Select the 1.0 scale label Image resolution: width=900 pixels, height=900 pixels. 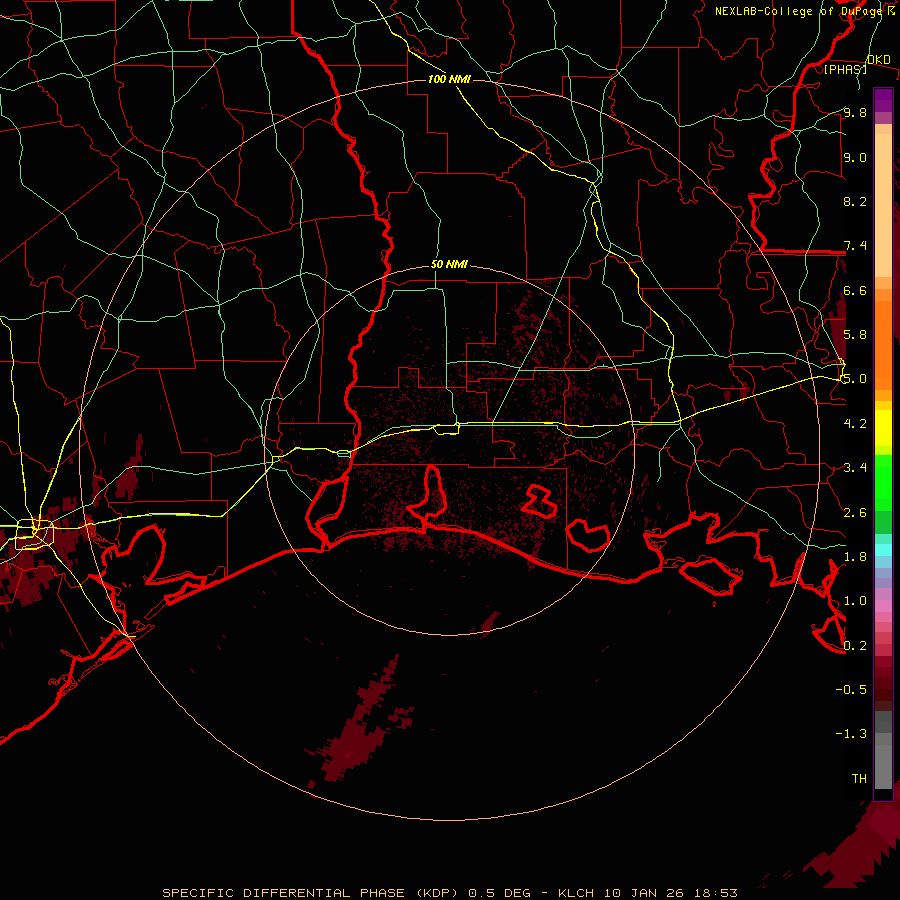(x=855, y=600)
